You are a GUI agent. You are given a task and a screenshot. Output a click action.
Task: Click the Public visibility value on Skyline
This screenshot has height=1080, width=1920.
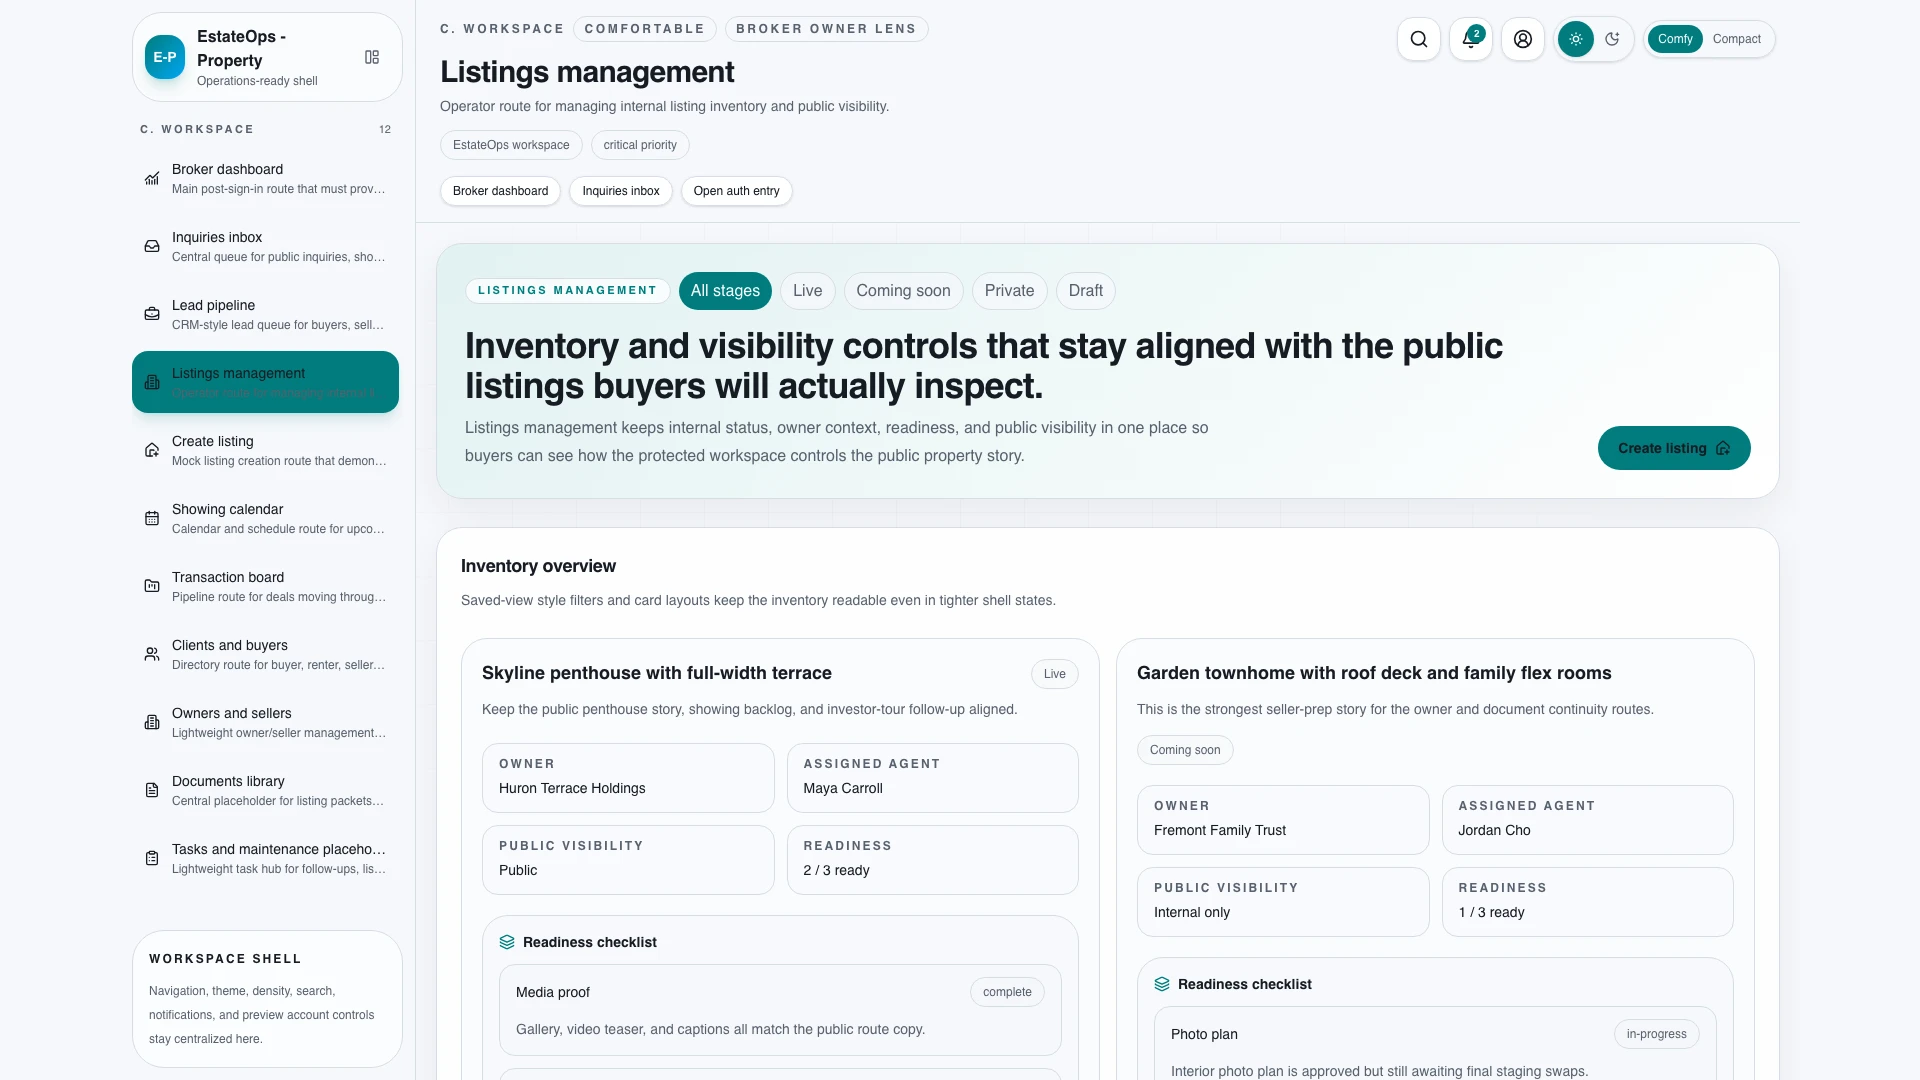[x=518, y=870]
